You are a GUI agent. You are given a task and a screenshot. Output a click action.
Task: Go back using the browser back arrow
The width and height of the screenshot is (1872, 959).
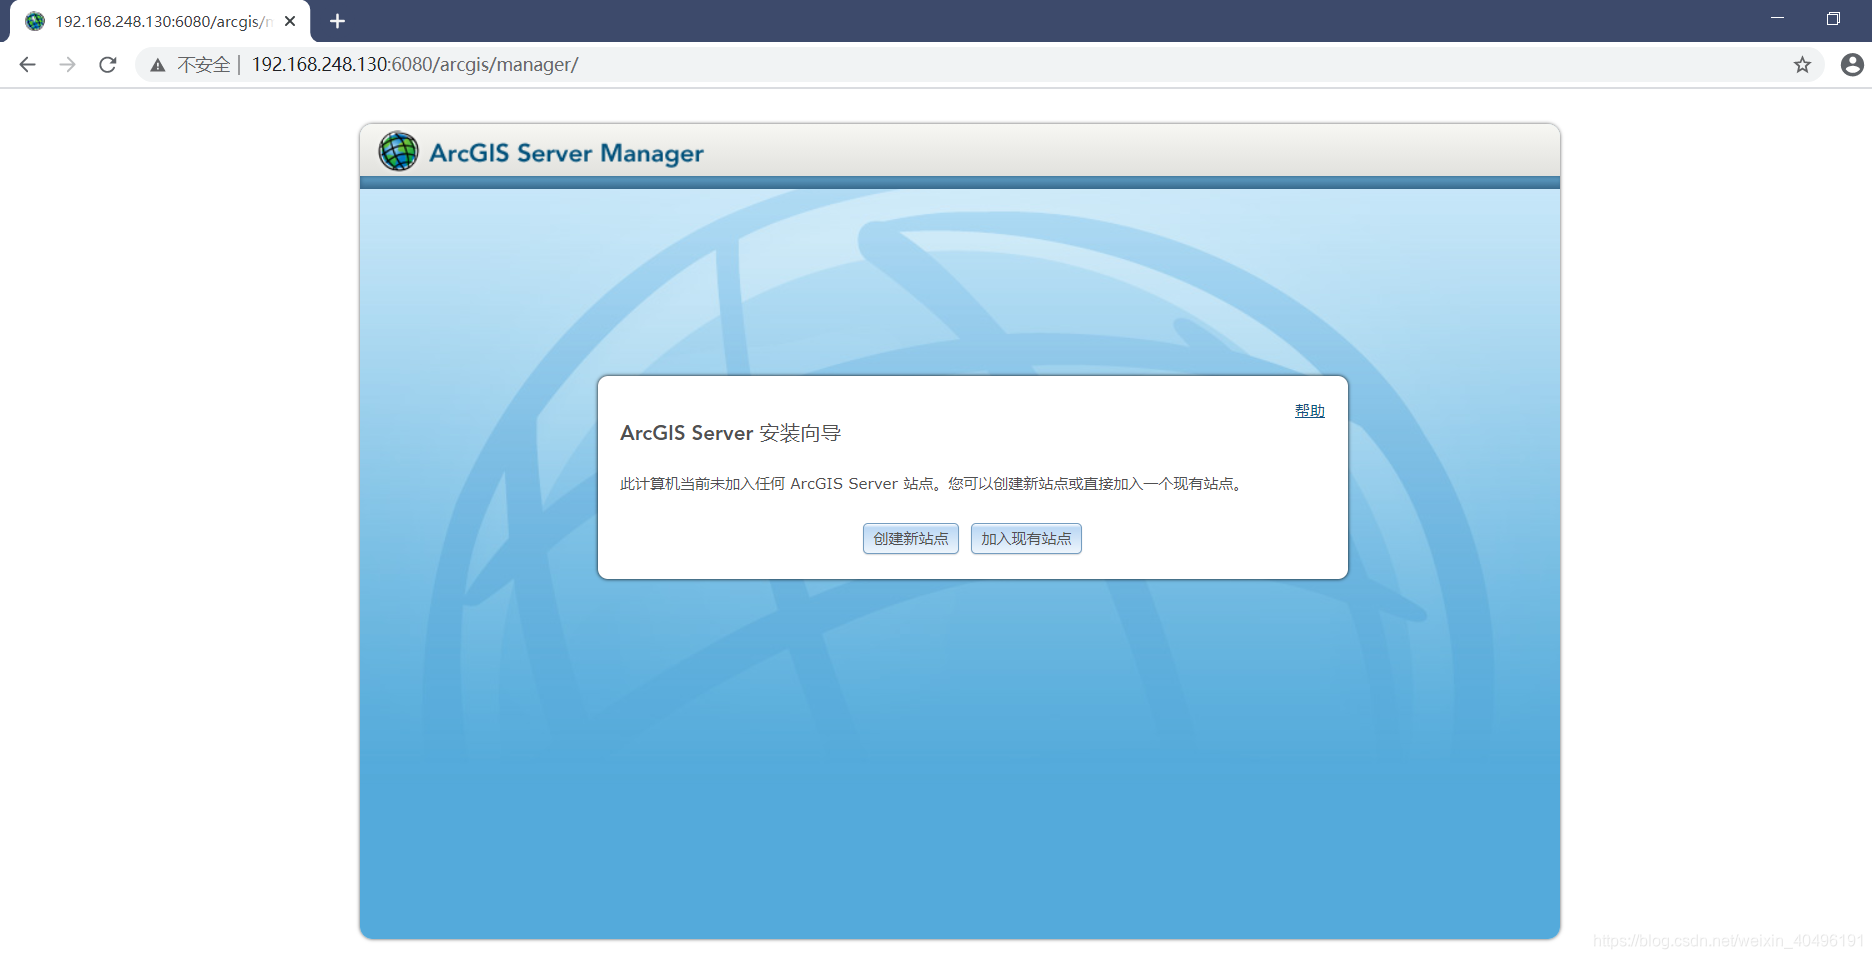[x=27, y=65]
